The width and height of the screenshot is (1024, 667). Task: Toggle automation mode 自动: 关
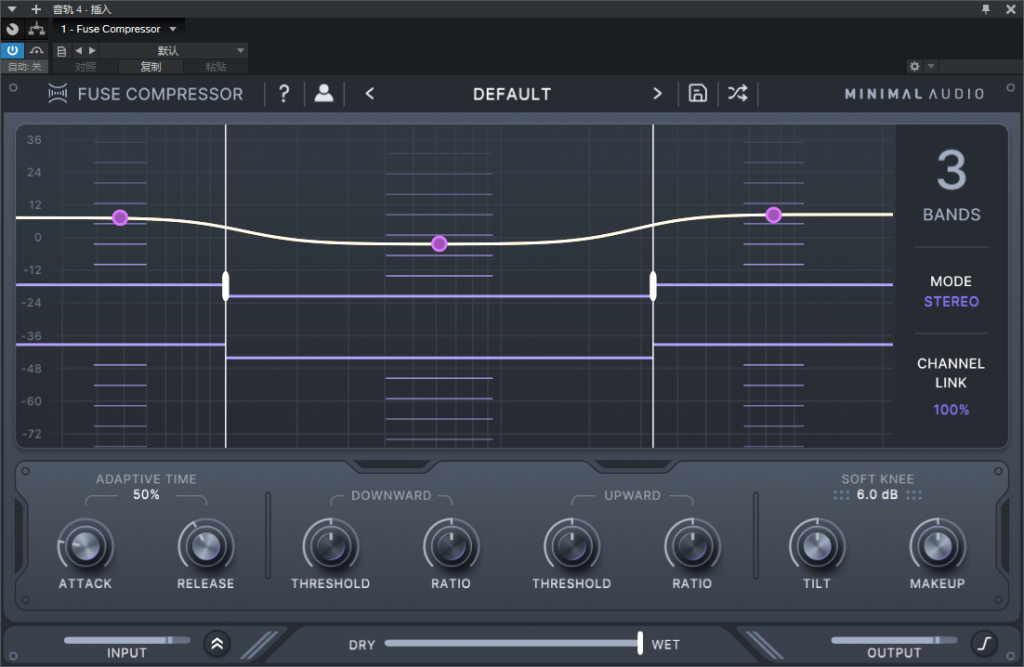[x=25, y=67]
